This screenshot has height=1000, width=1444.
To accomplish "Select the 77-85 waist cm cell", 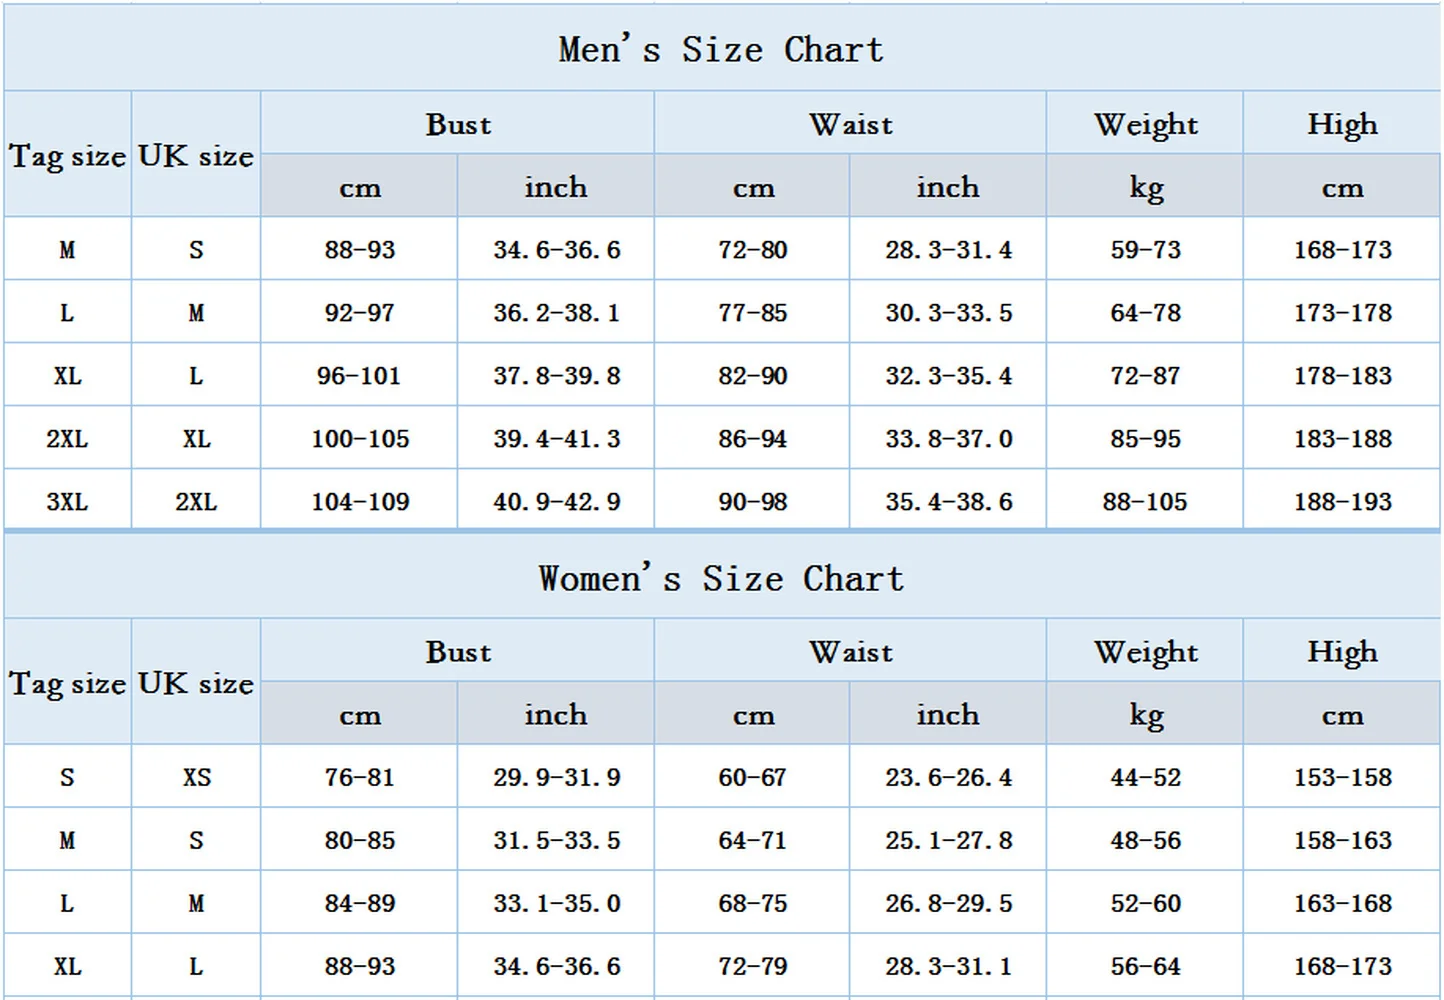I will pos(752,313).
